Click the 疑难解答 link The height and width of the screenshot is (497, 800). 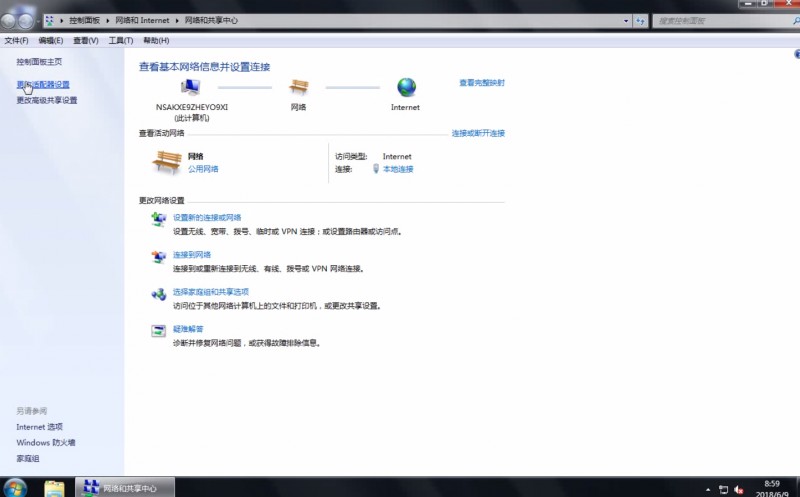pyautogui.click(x=188, y=329)
